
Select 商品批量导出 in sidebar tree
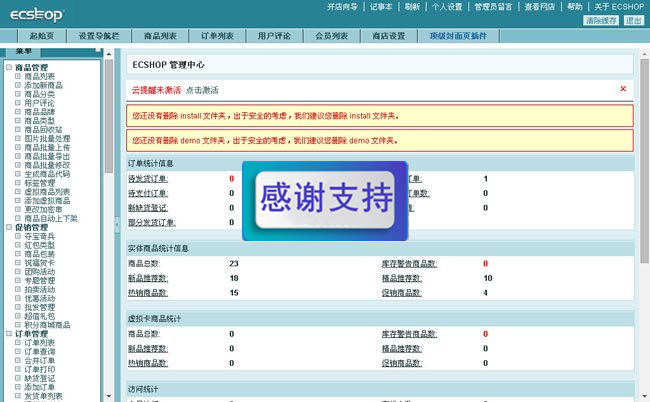click(47, 156)
